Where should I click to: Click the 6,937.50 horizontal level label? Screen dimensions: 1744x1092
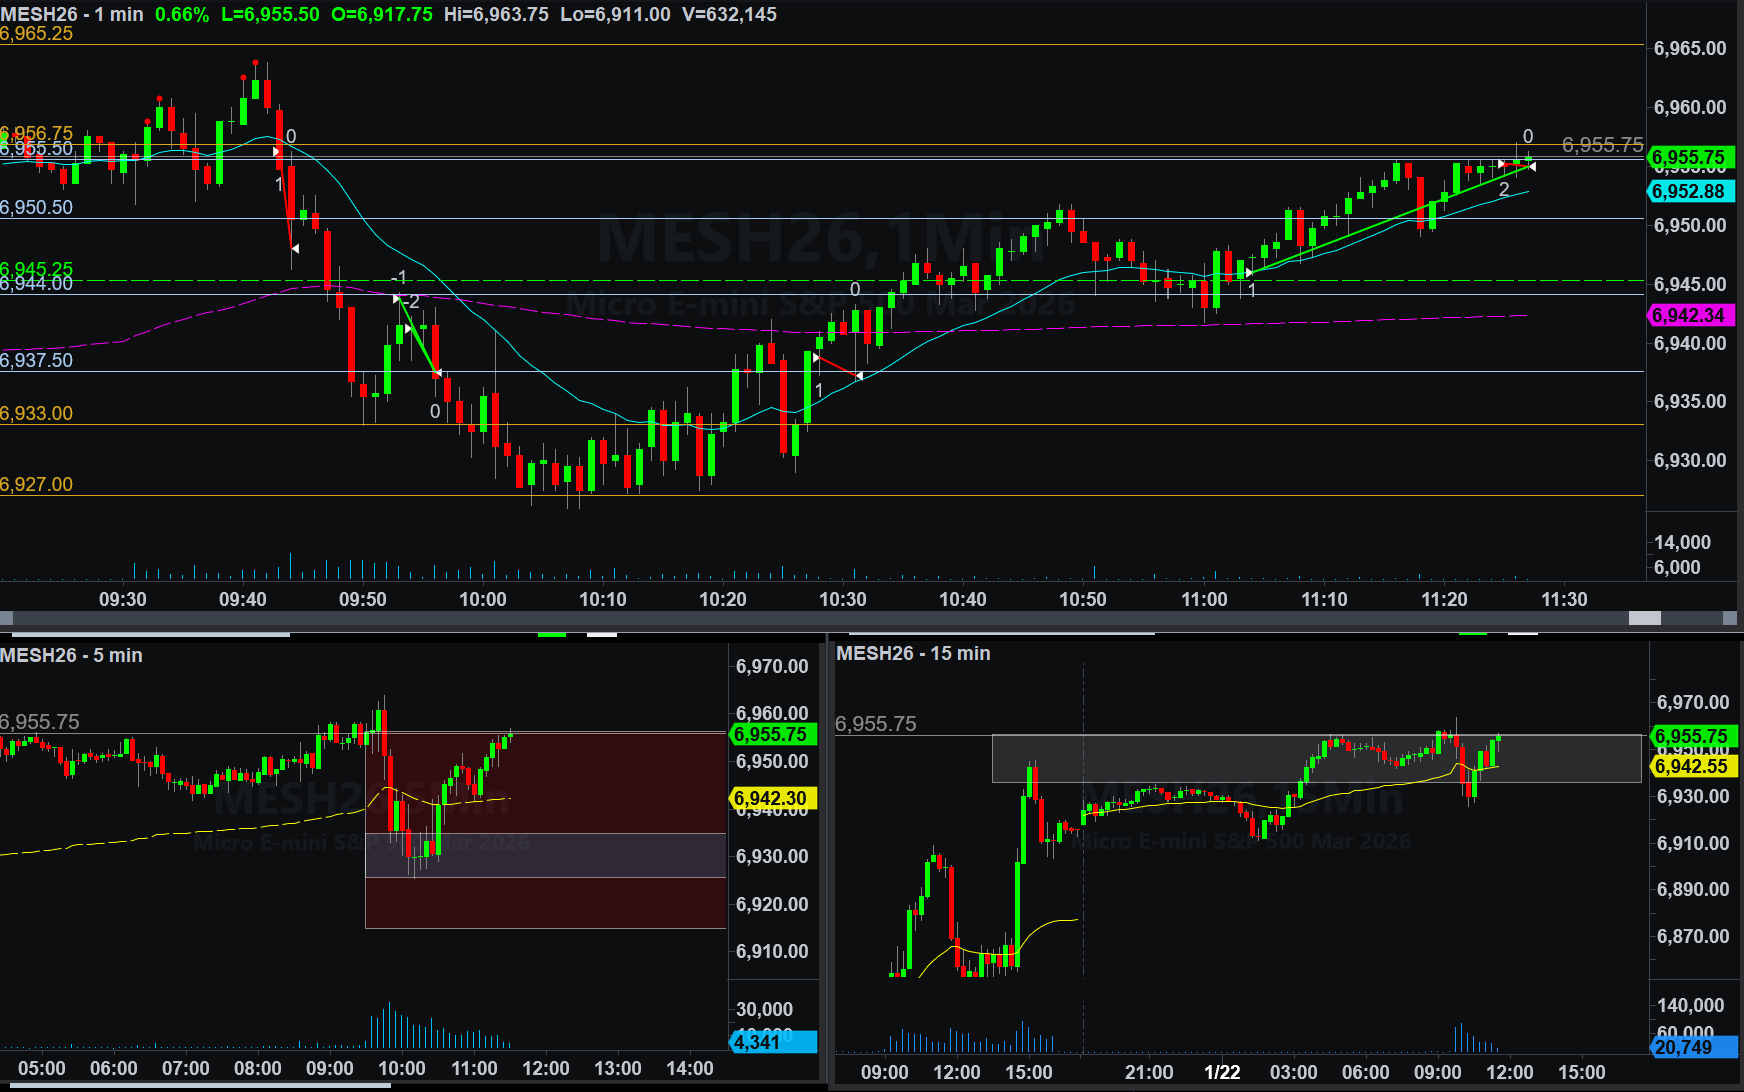click(37, 360)
